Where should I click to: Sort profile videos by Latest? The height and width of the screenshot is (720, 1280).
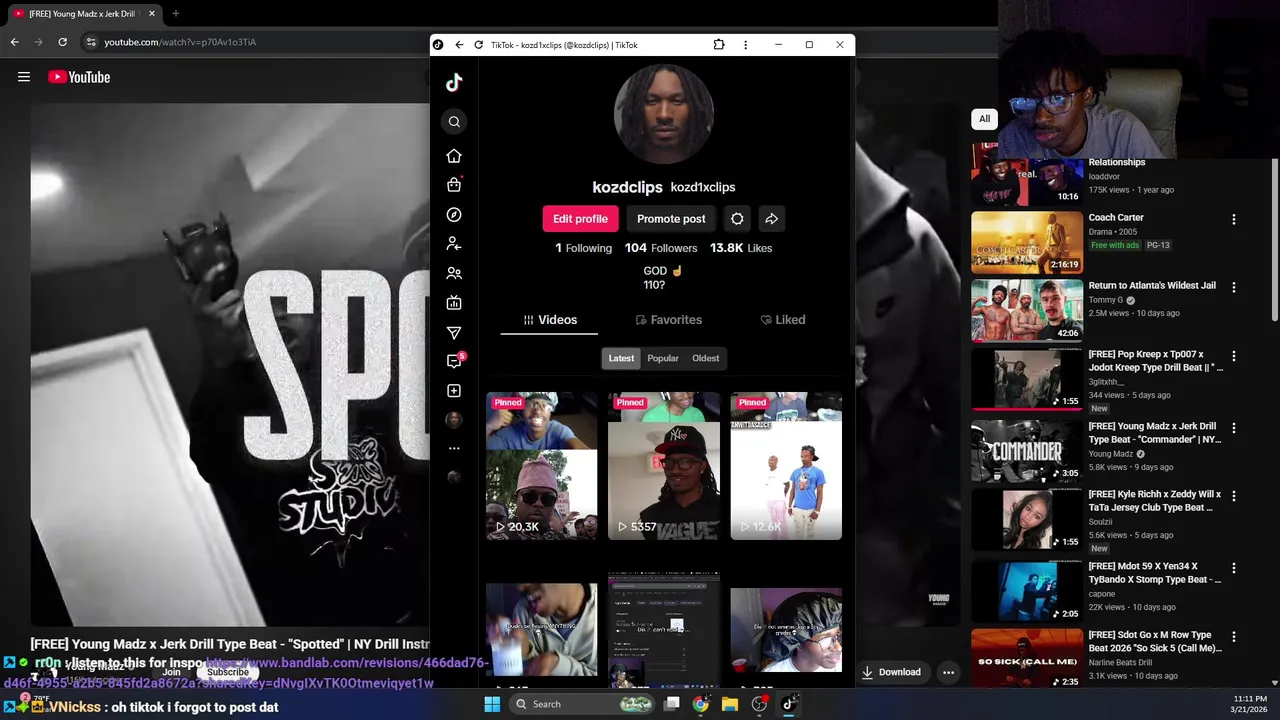621,358
